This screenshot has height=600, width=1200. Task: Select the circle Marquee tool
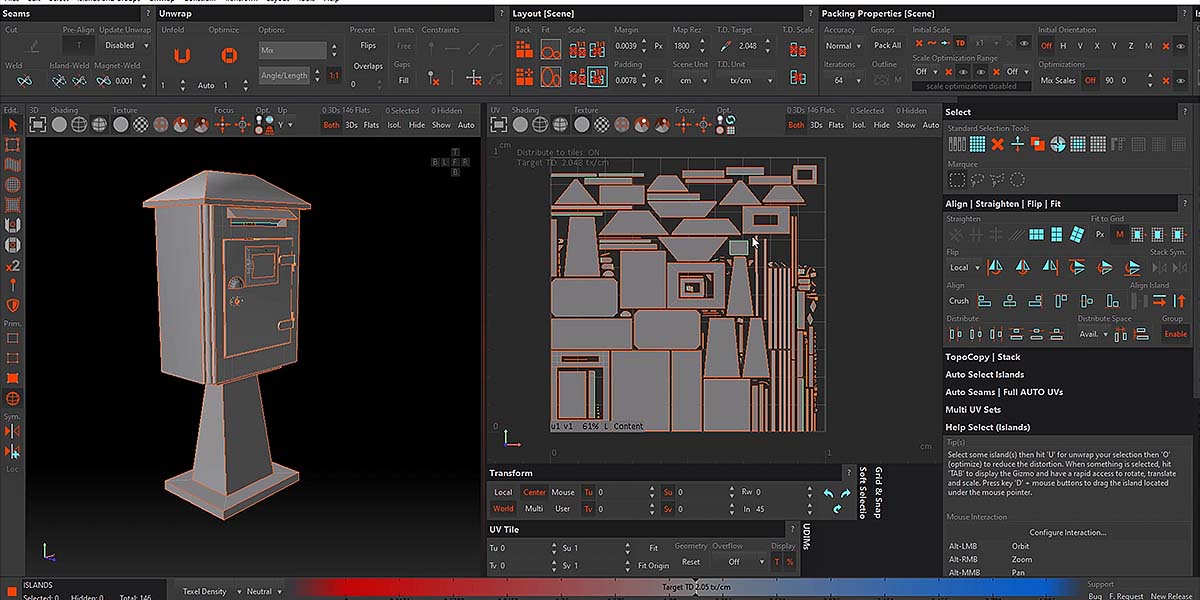tap(1017, 180)
